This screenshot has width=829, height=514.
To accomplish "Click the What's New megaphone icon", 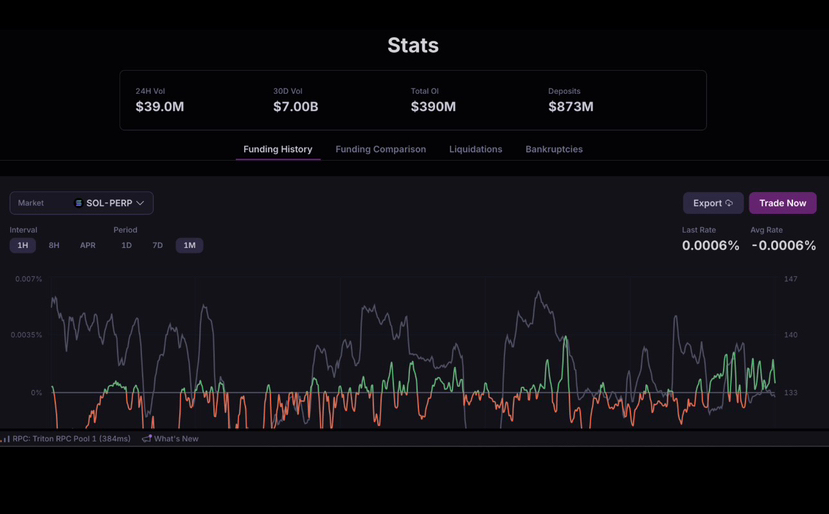I will pos(147,438).
